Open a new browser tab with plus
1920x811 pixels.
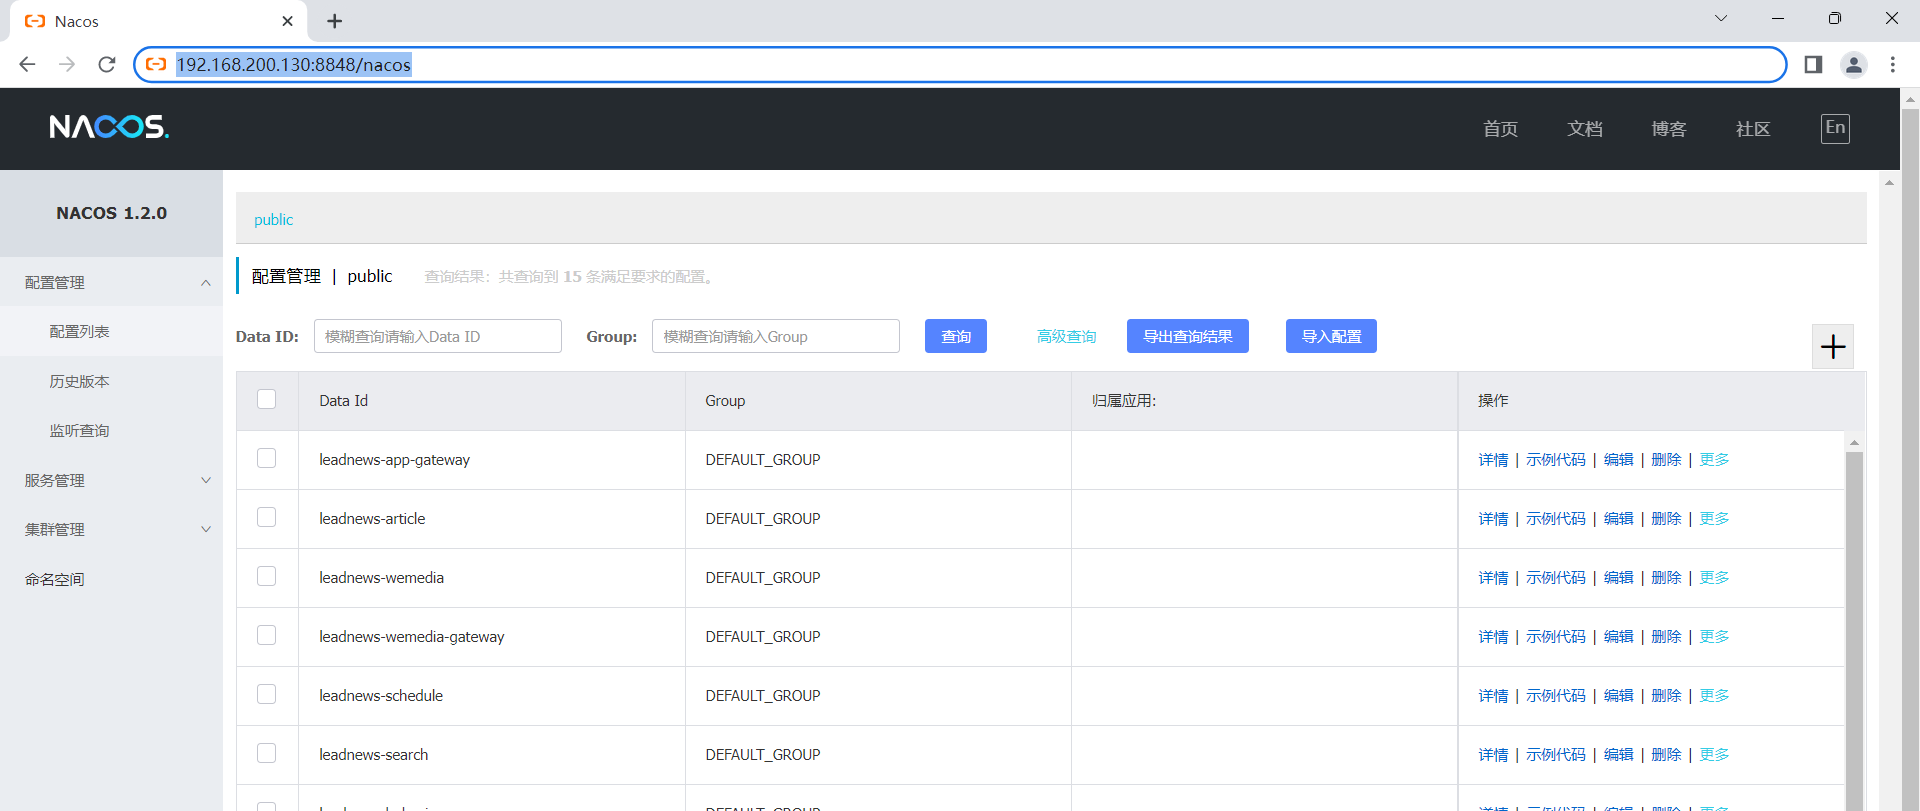click(x=335, y=21)
